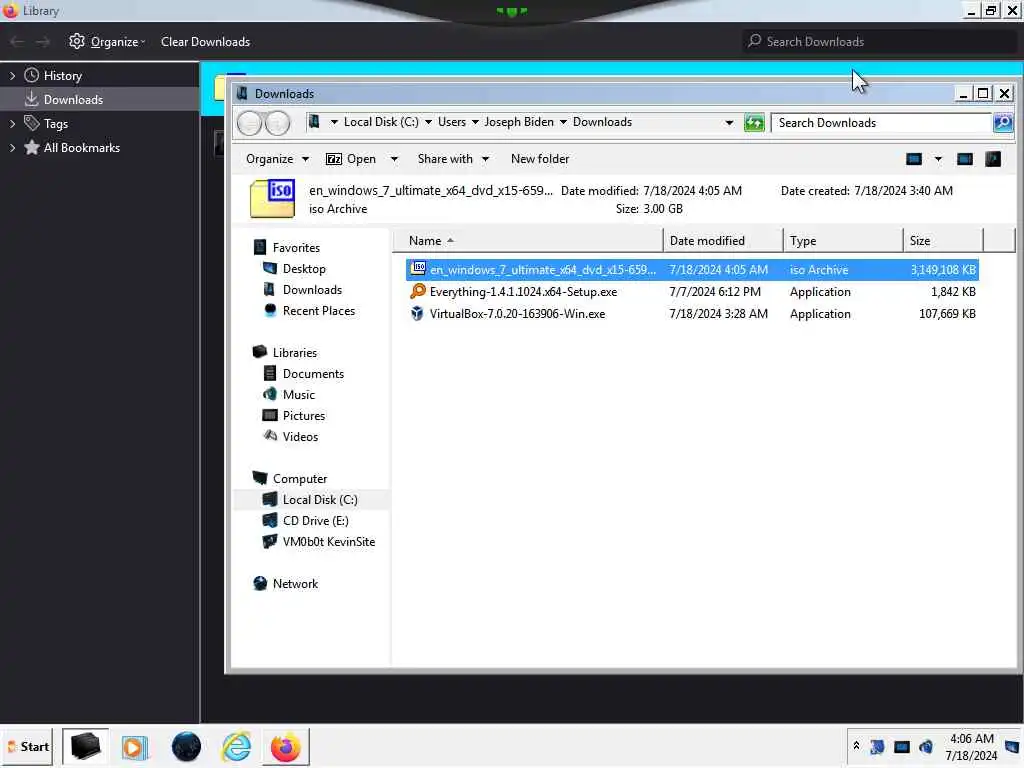1024x768 pixels.
Task: Click the change view icon
Action: click(914, 159)
